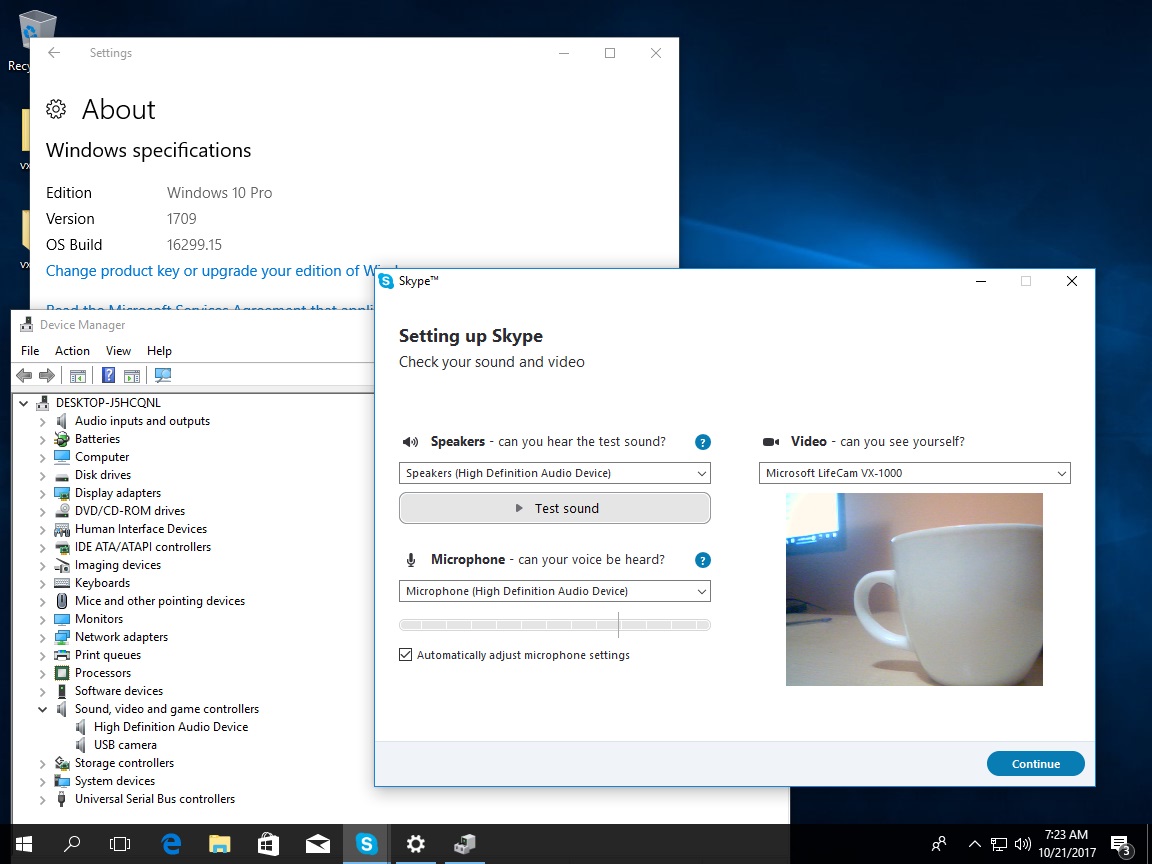This screenshot has width=1152, height=864.
Task: Switch to Device Manager via taskbar icon
Action: click(464, 844)
